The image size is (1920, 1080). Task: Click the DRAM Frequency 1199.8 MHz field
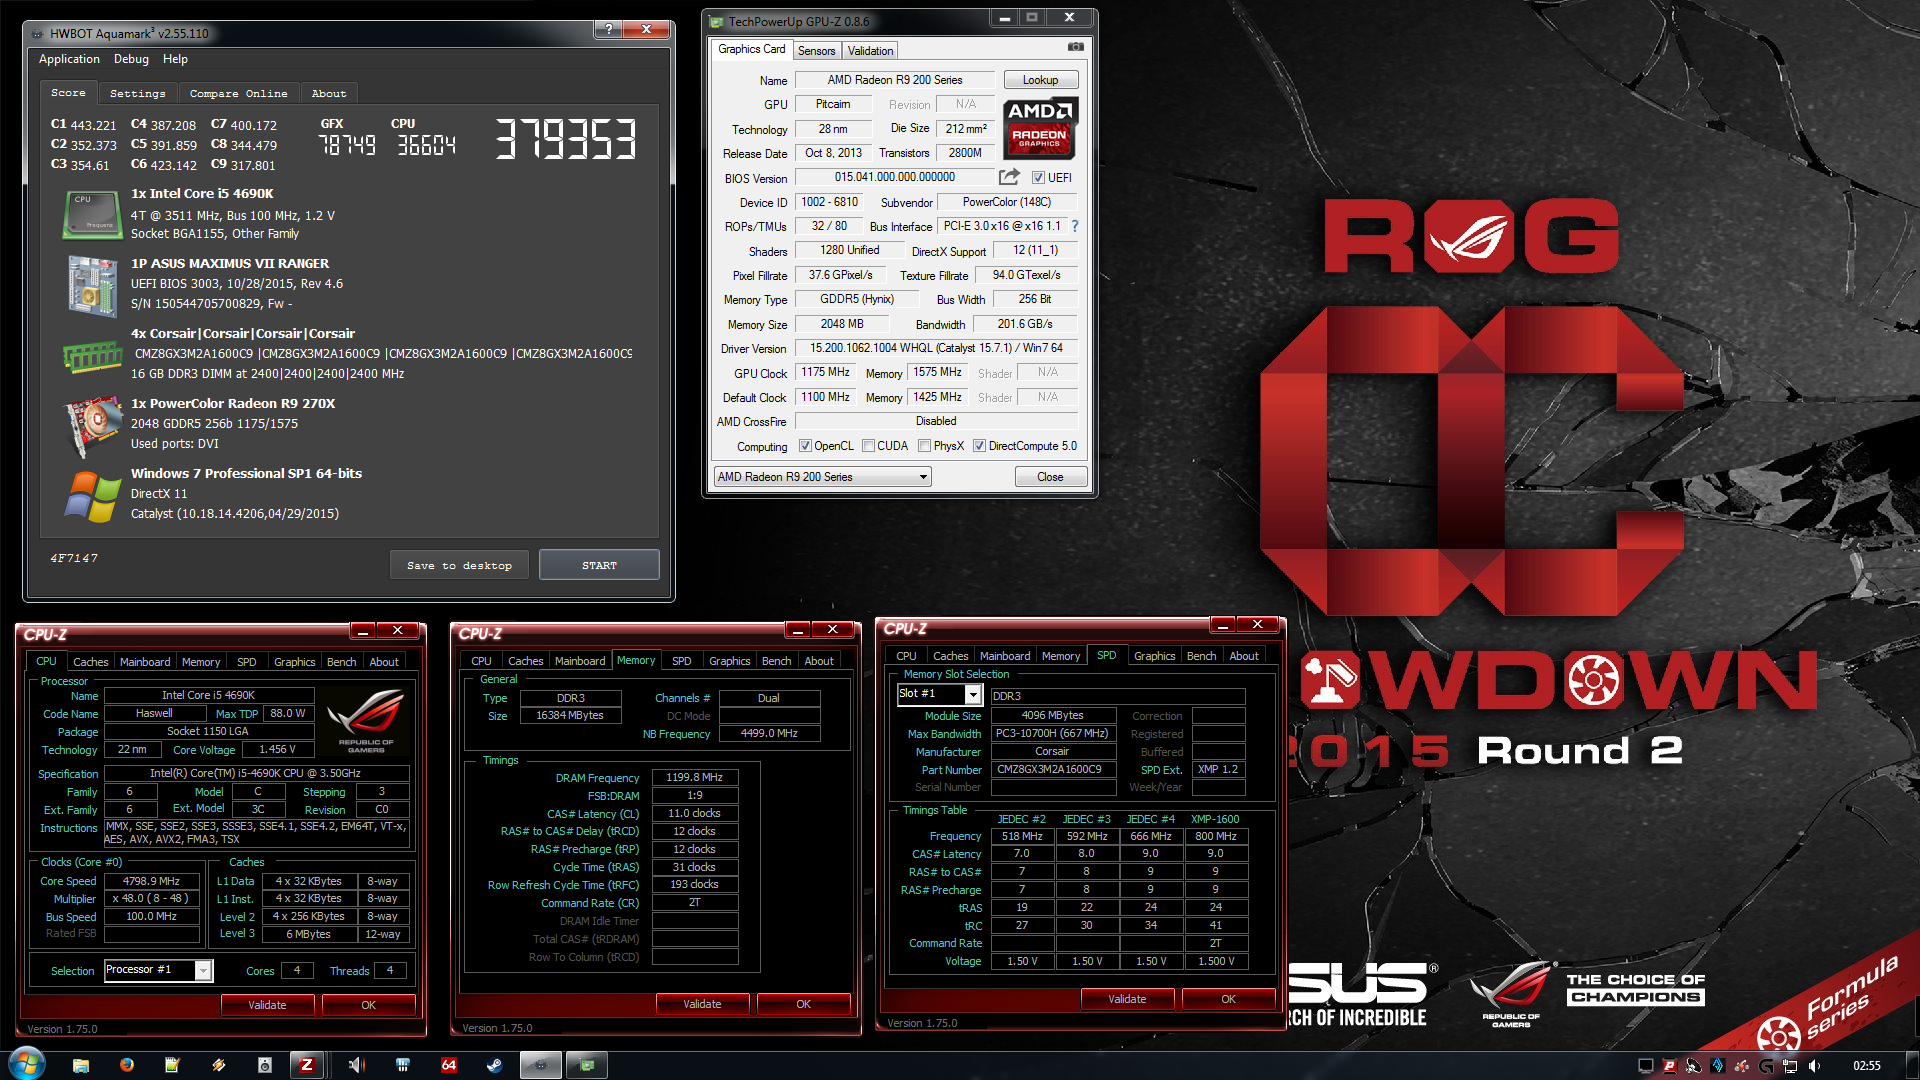(694, 777)
